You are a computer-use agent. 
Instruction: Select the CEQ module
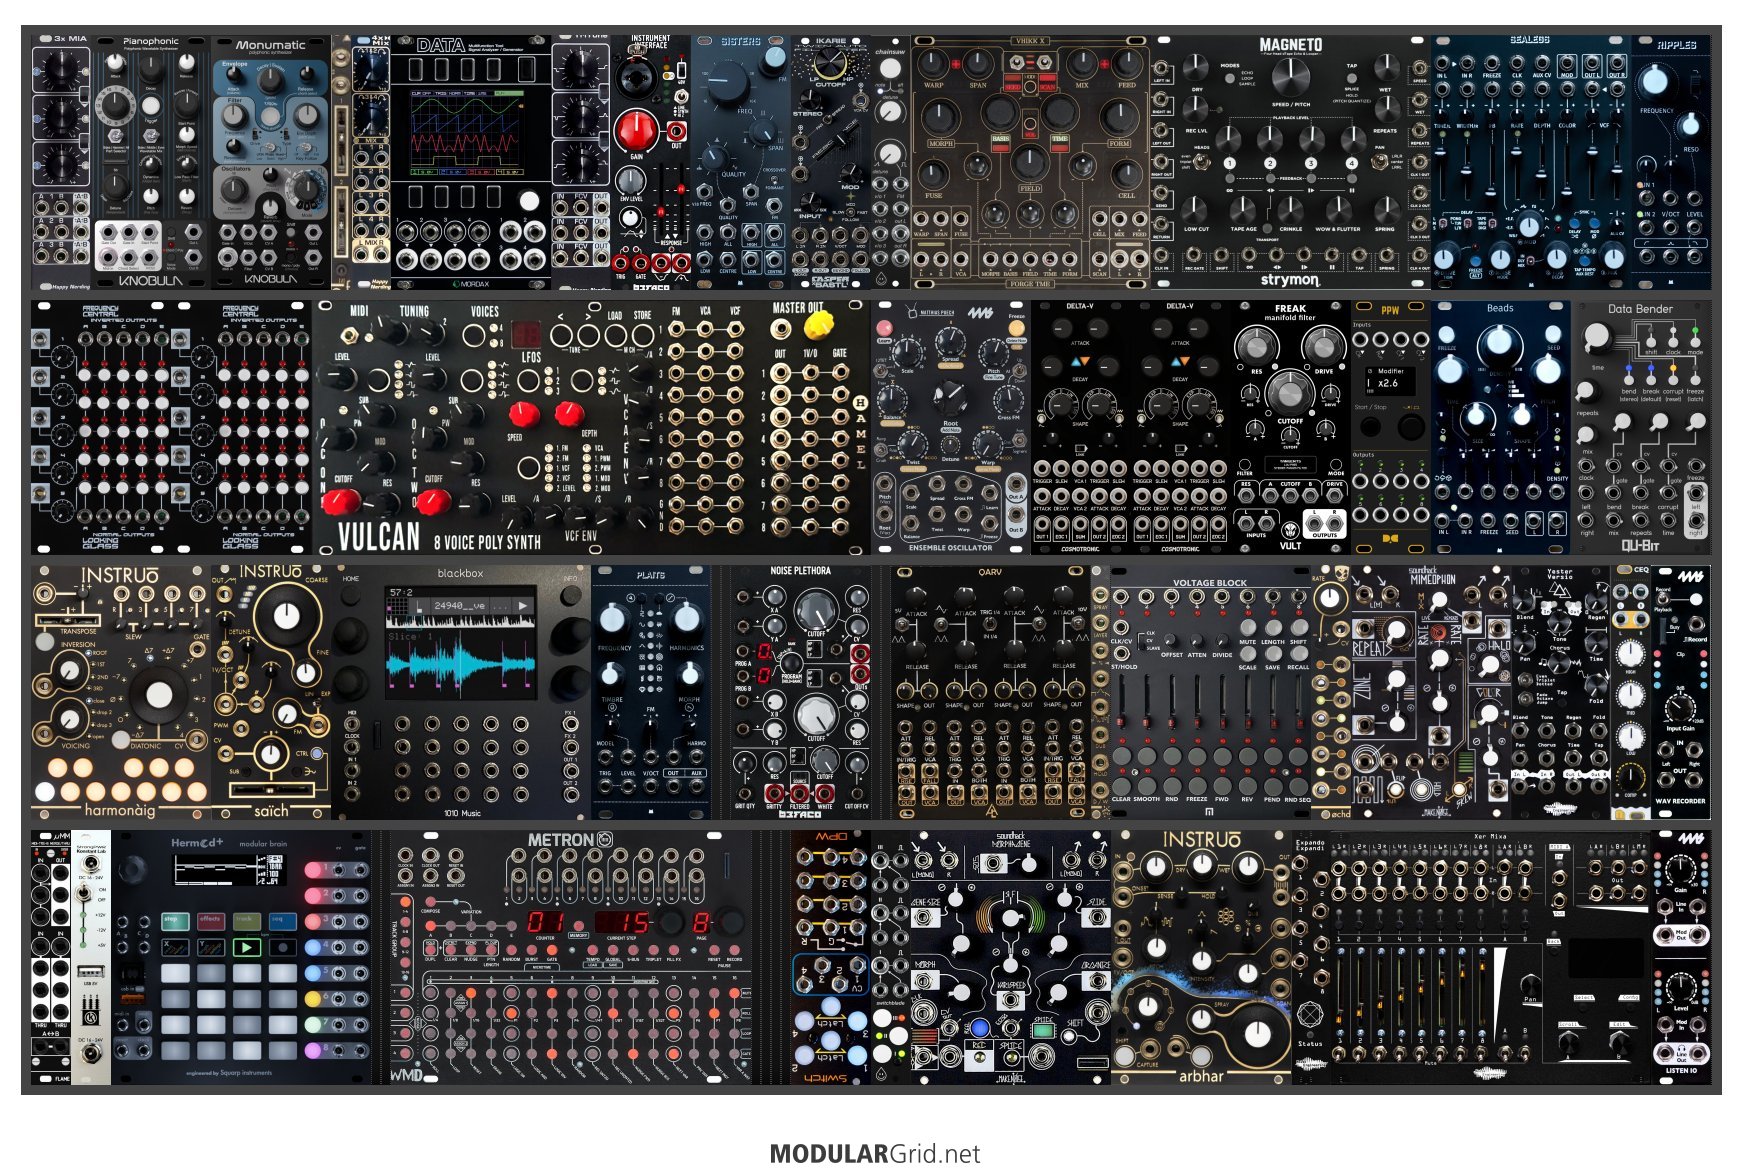pyautogui.click(x=1631, y=693)
